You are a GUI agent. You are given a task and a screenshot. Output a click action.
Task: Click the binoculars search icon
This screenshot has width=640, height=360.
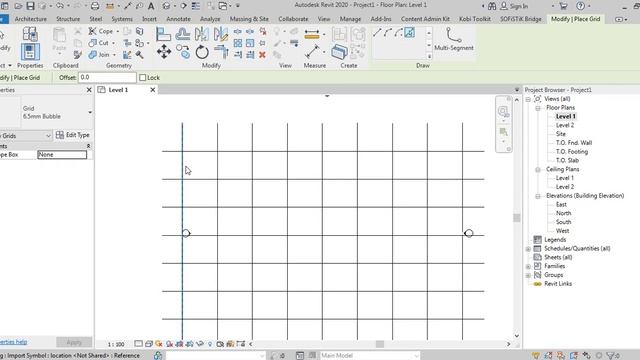(x=492, y=6)
